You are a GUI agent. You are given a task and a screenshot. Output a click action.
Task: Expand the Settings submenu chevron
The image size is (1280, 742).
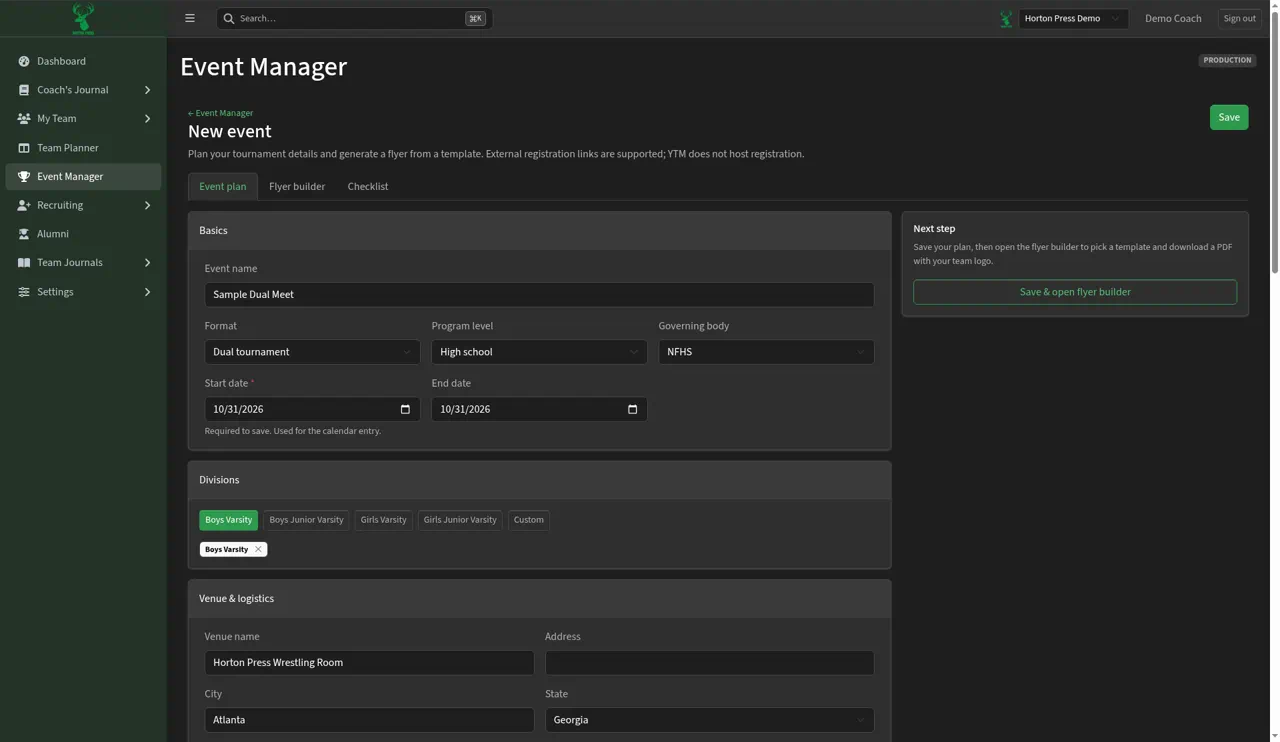[x=147, y=292]
